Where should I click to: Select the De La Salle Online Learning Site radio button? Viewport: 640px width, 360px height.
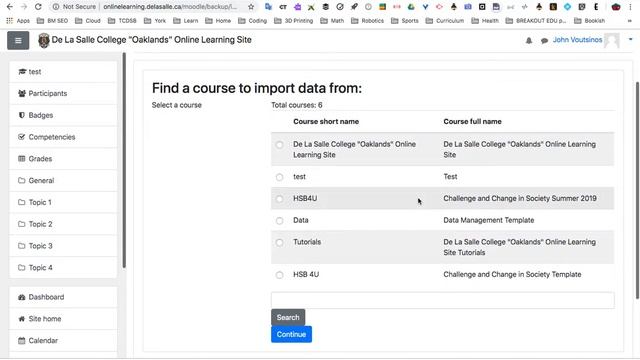279,144
